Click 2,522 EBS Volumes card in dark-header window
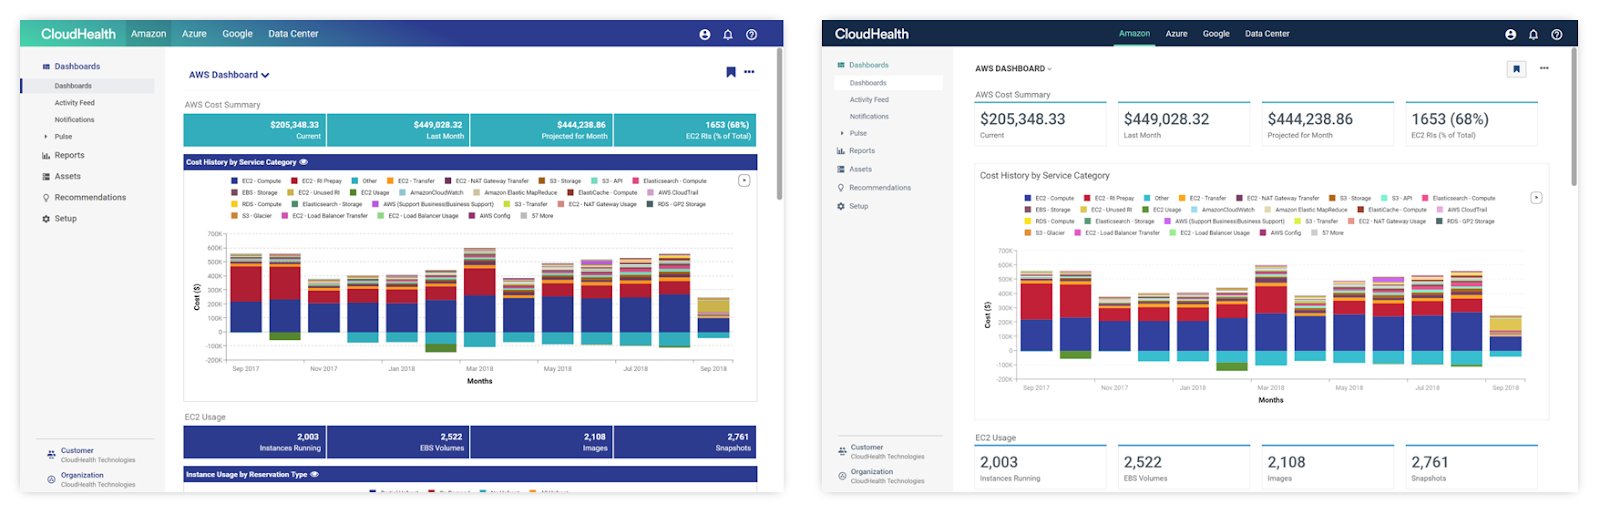Image resolution: width=1600 pixels, height=515 pixels. [x=1184, y=467]
